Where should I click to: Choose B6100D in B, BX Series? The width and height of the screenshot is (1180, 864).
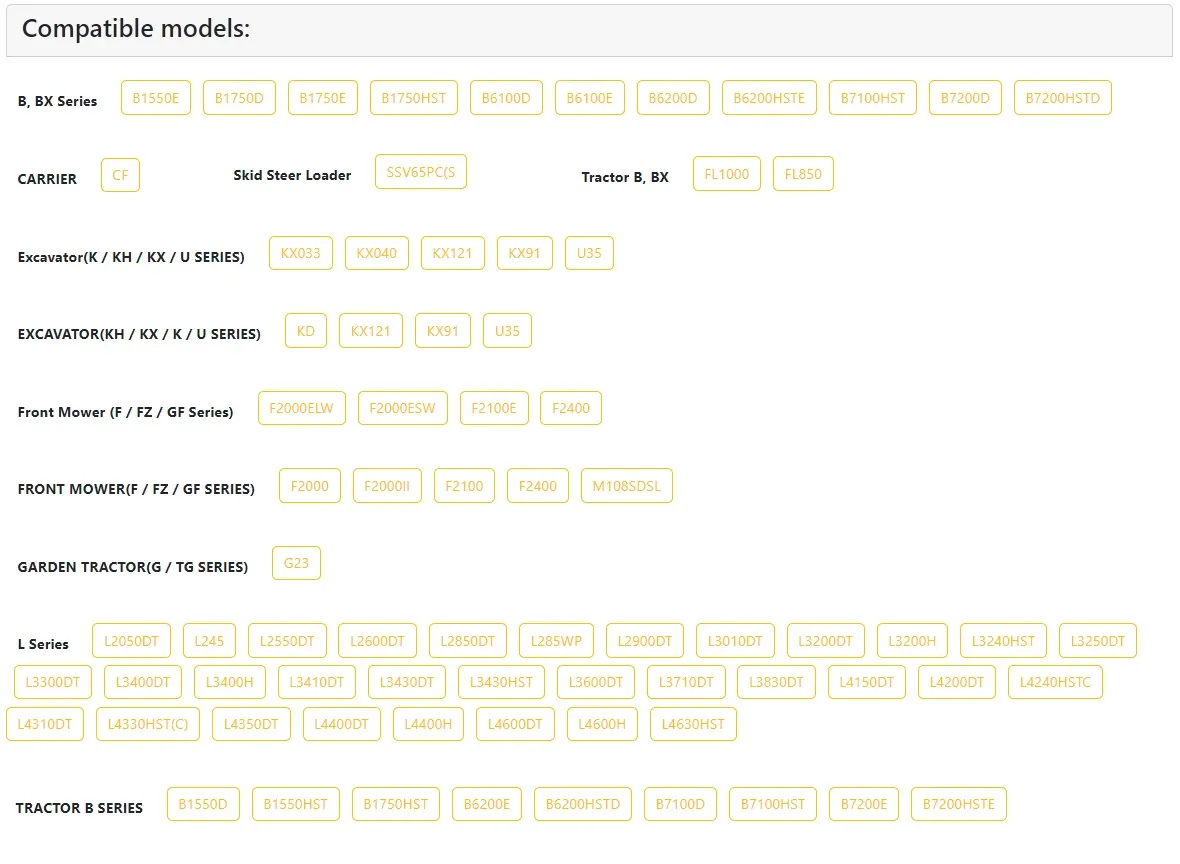coord(506,98)
